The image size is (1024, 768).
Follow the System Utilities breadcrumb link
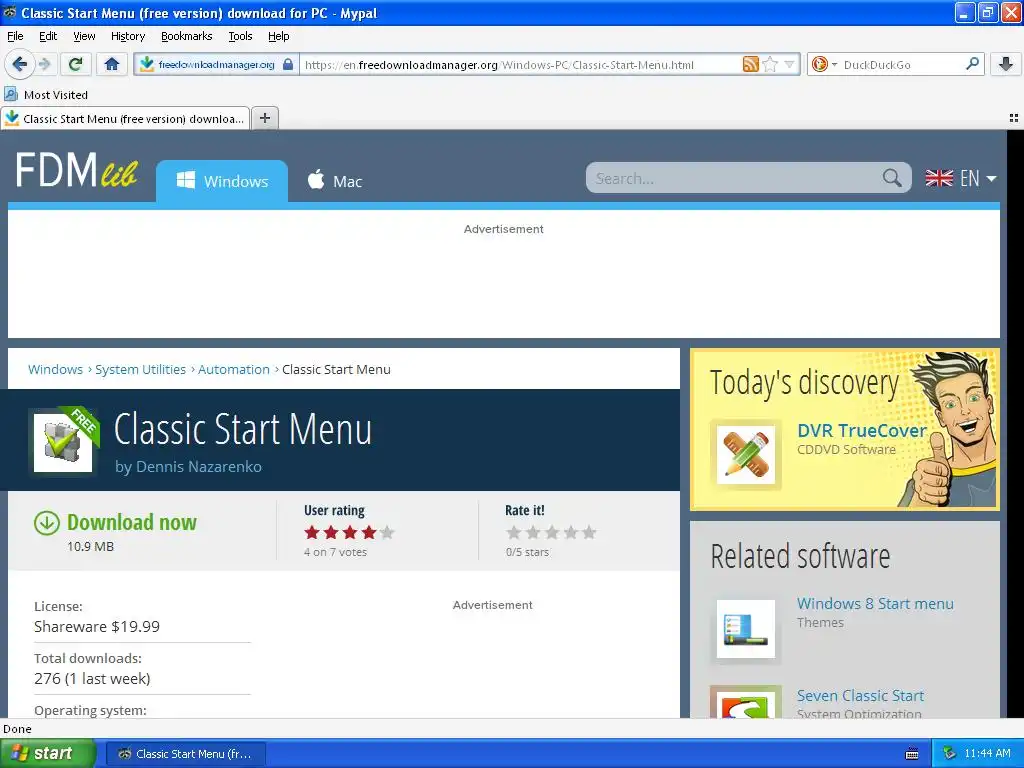[140, 369]
